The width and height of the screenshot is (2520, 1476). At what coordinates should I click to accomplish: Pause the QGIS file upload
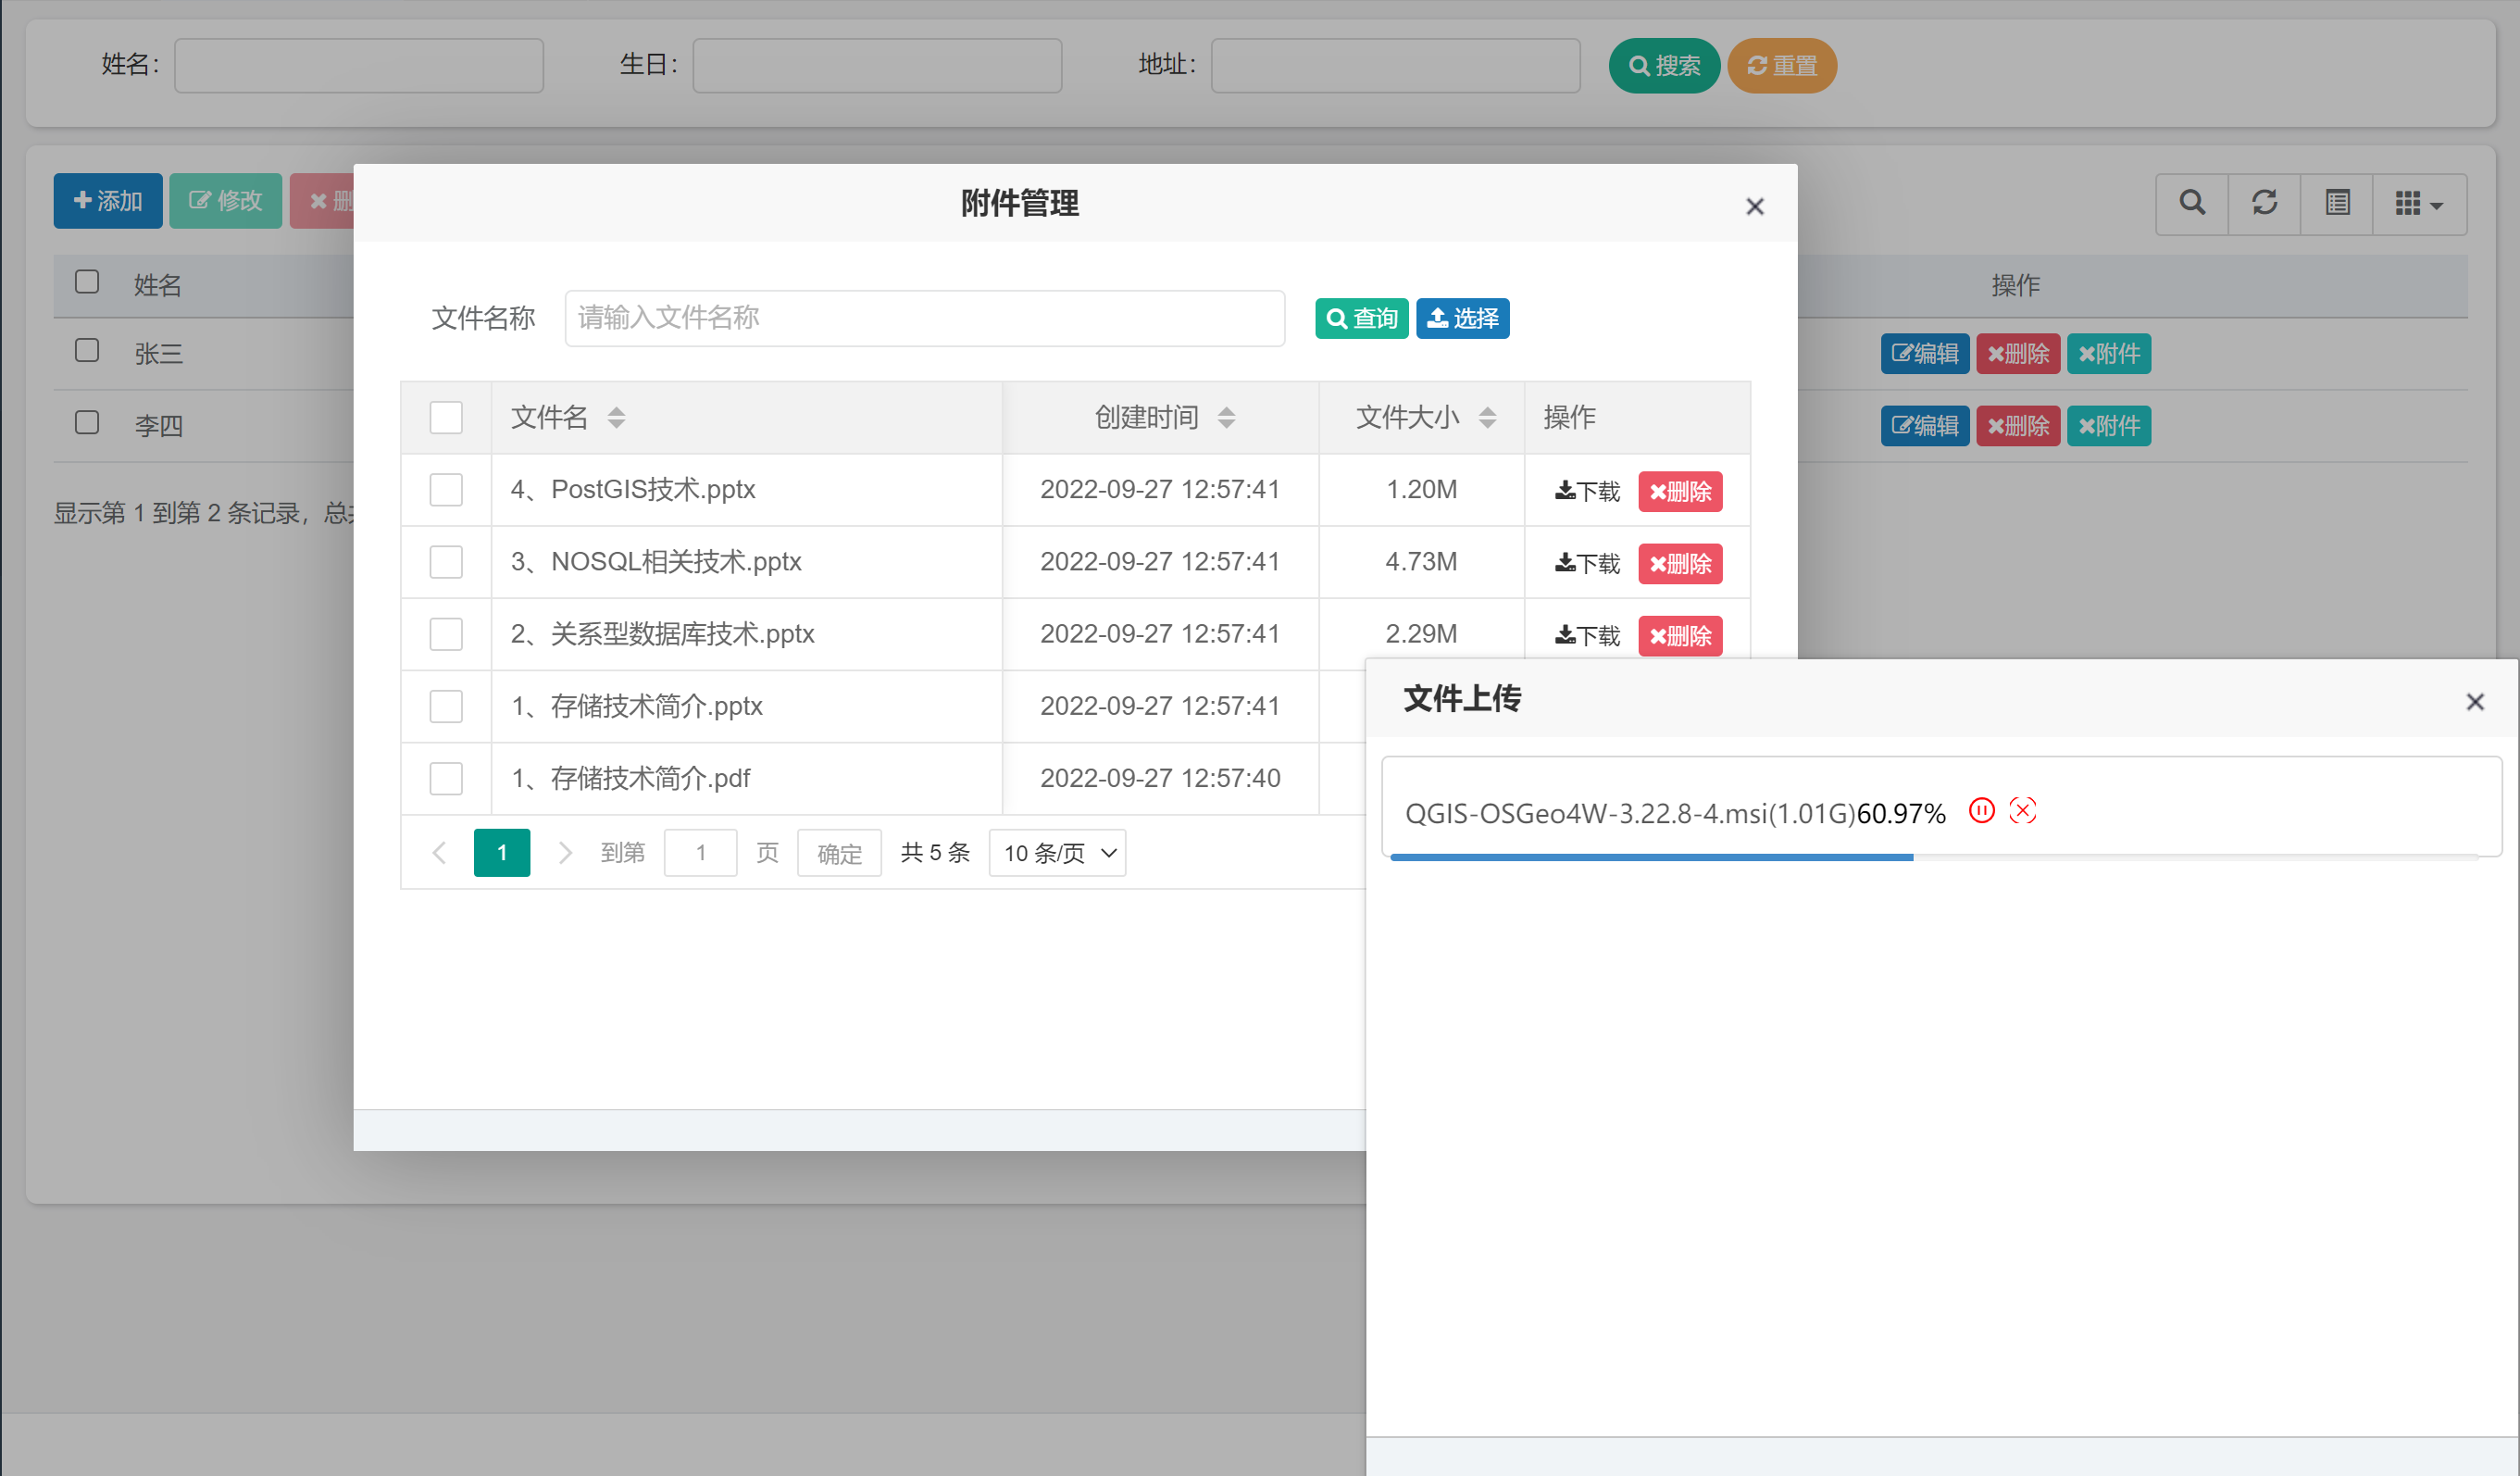pos(1981,810)
